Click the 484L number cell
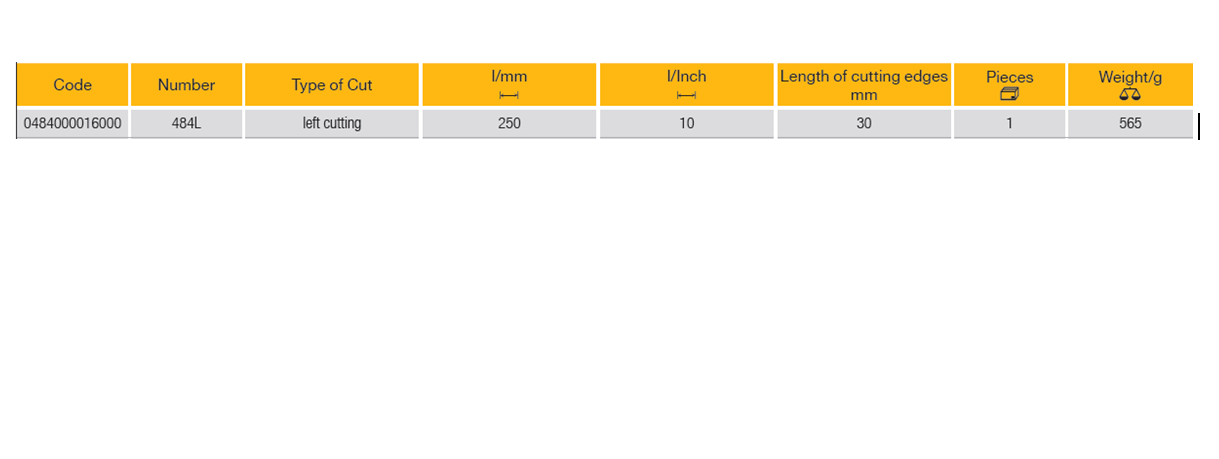This screenshot has height=459, width=1219. click(186, 124)
